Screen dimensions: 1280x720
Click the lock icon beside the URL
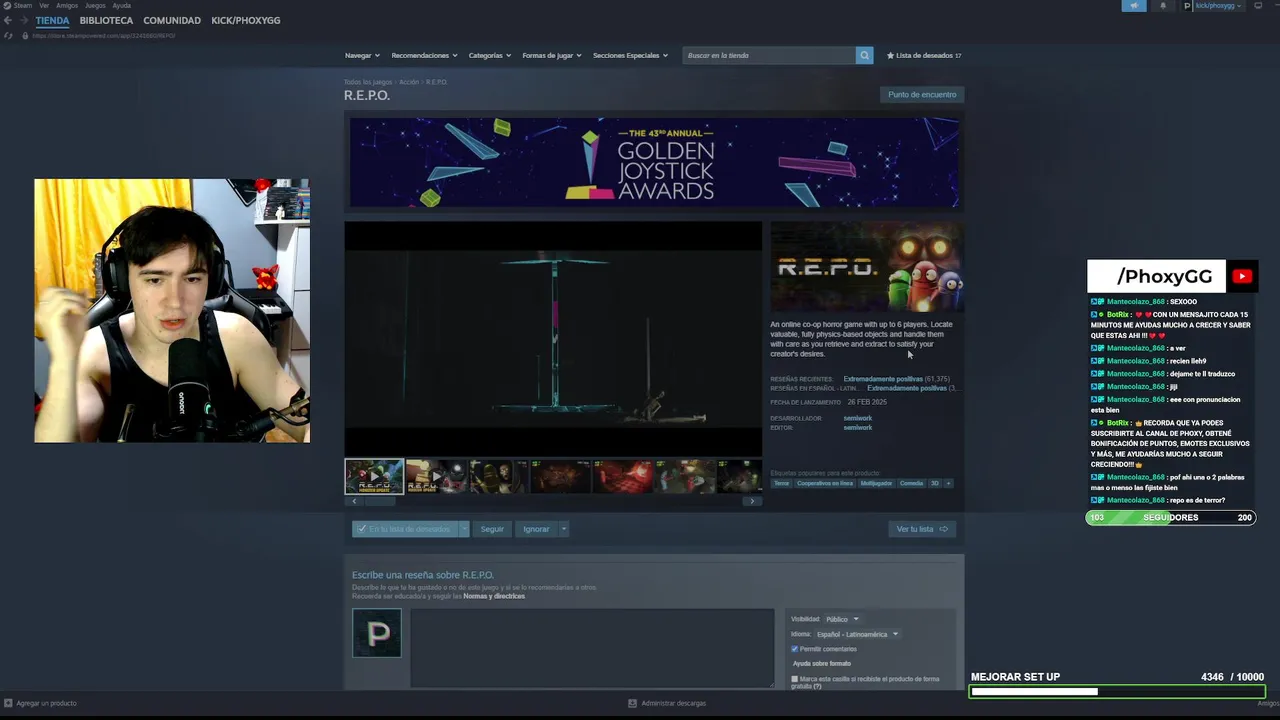click(x=24, y=36)
